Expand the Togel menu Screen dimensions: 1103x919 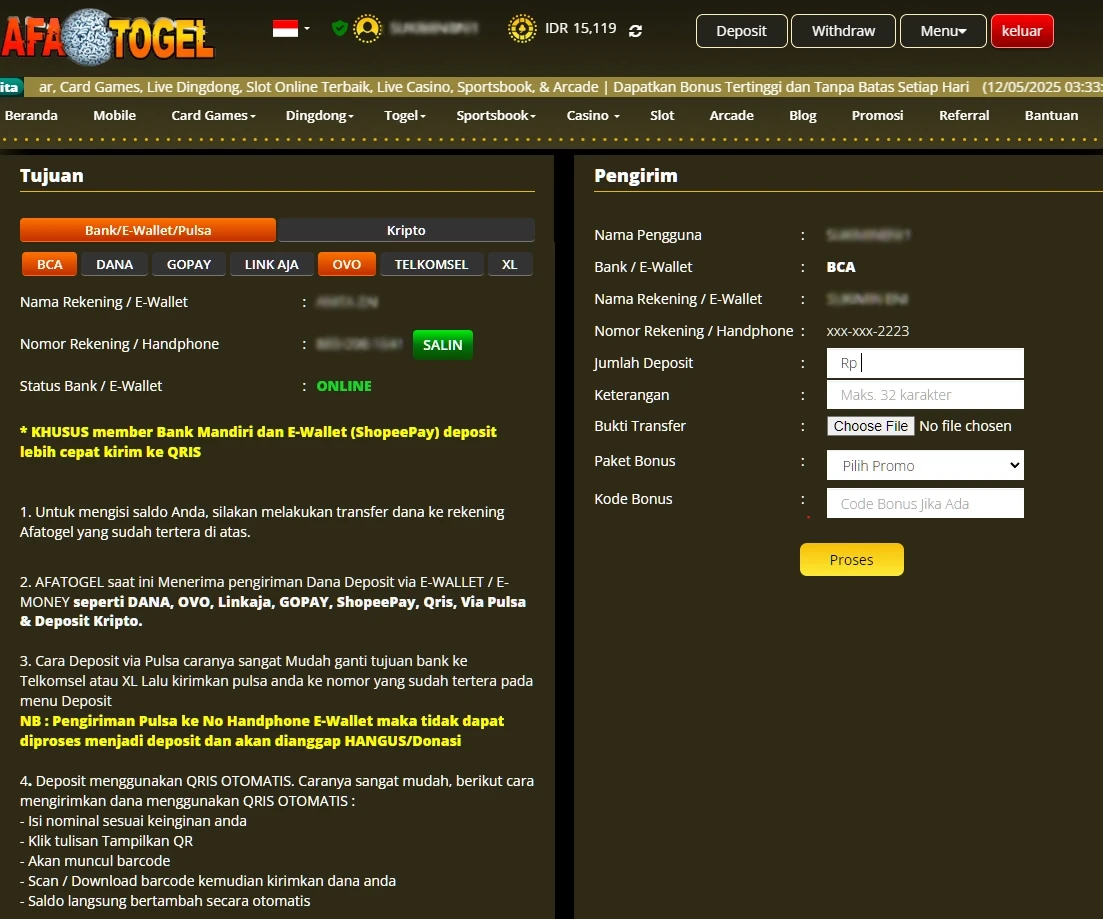click(404, 115)
